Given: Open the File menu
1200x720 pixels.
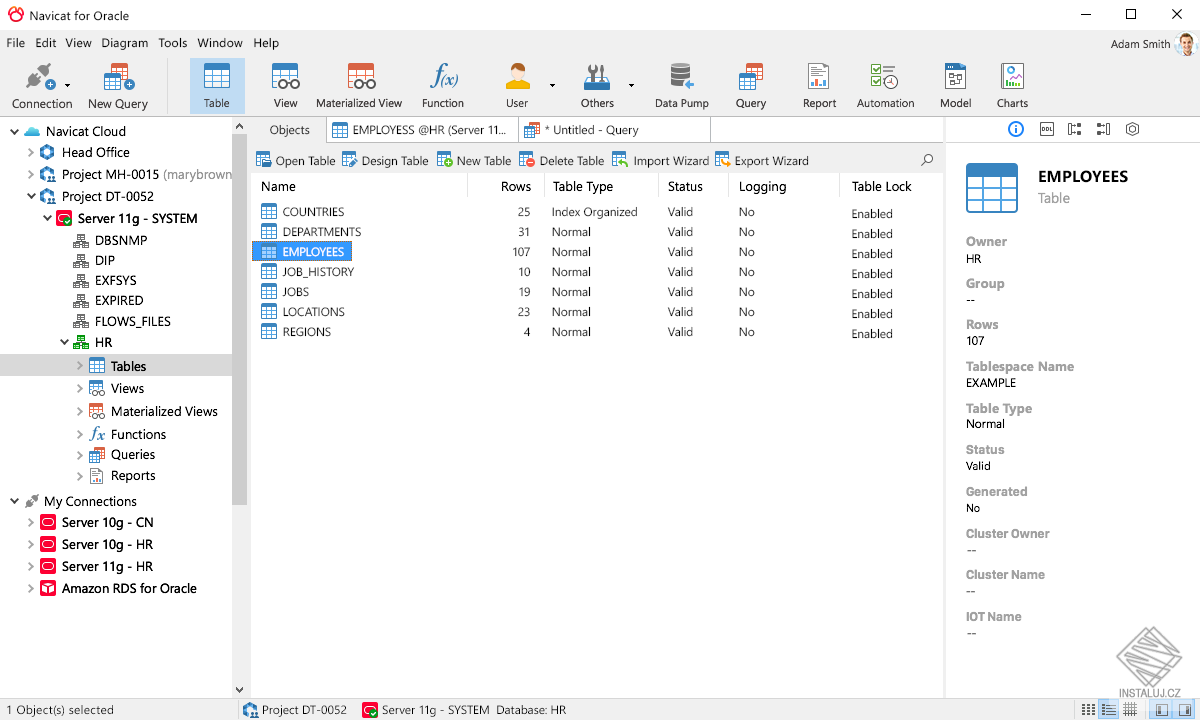Looking at the screenshot, I should (15, 43).
